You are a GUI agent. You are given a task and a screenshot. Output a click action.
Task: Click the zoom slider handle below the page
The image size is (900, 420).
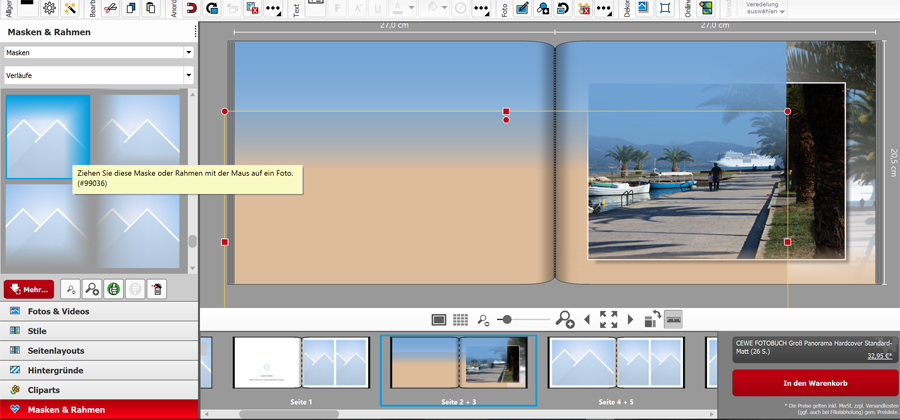point(507,320)
